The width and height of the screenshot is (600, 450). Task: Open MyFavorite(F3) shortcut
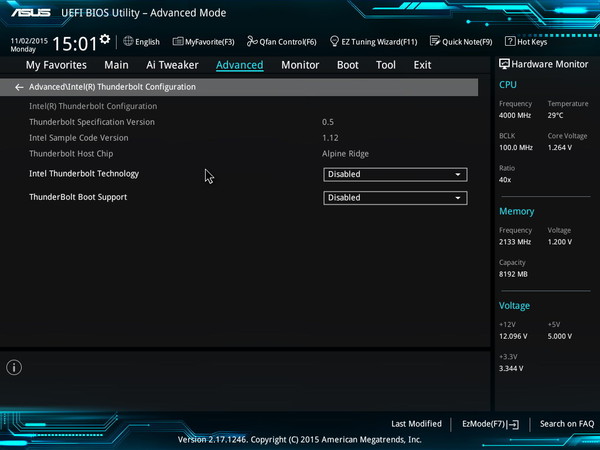tap(203, 42)
